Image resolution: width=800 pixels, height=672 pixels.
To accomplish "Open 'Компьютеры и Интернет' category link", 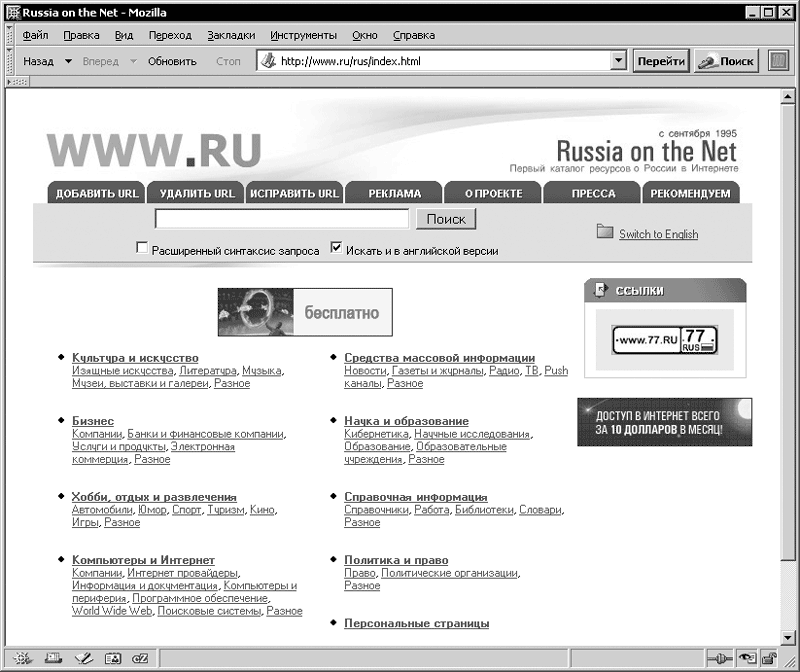I will click(143, 560).
